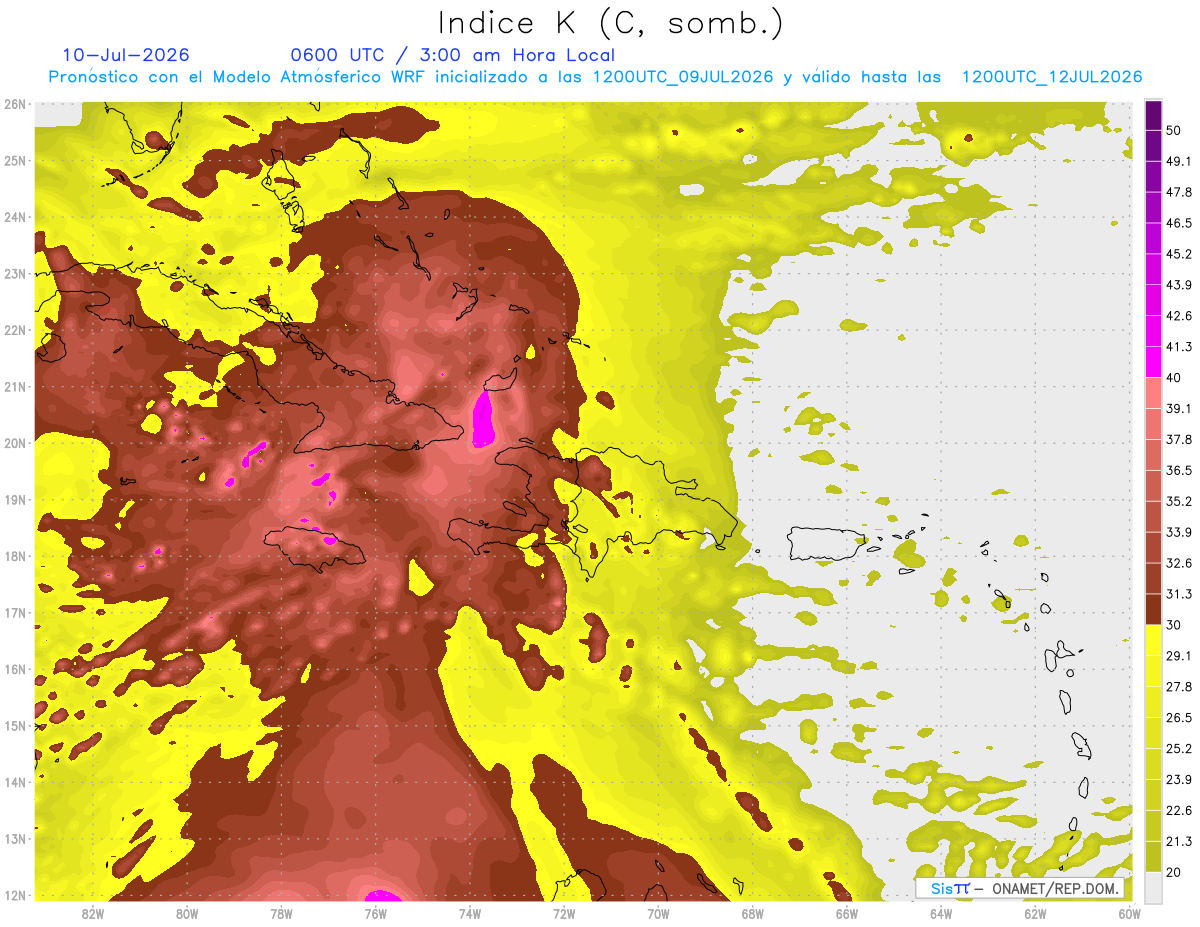Click the 16N latitude label

14,669
